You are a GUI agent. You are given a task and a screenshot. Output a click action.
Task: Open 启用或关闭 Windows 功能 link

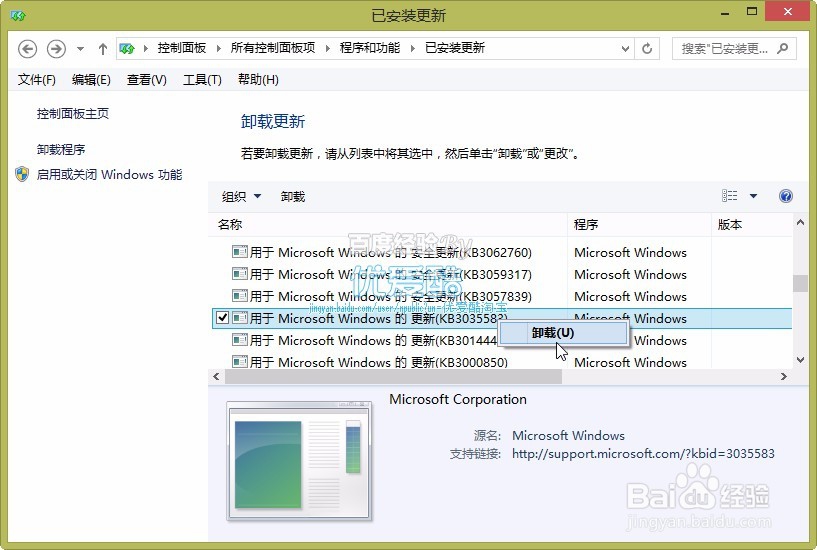[109, 174]
